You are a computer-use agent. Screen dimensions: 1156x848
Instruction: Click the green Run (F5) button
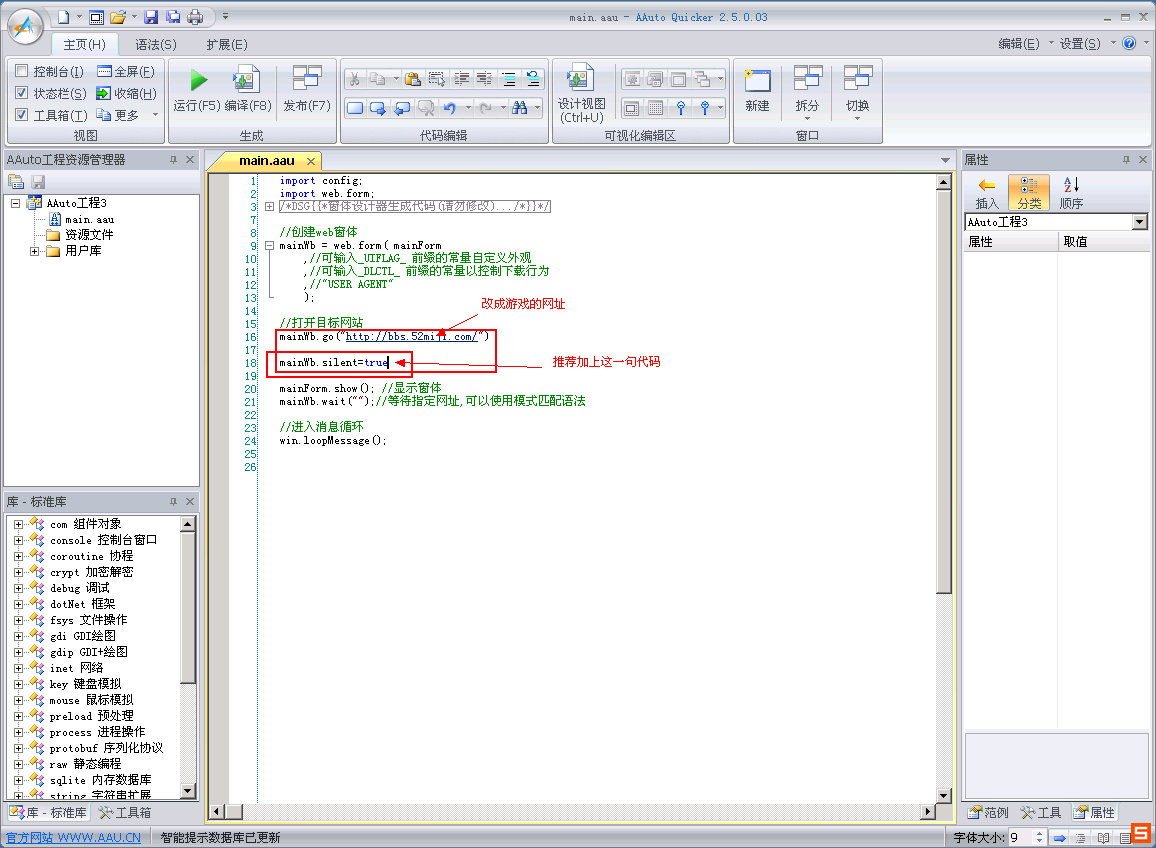[198, 81]
